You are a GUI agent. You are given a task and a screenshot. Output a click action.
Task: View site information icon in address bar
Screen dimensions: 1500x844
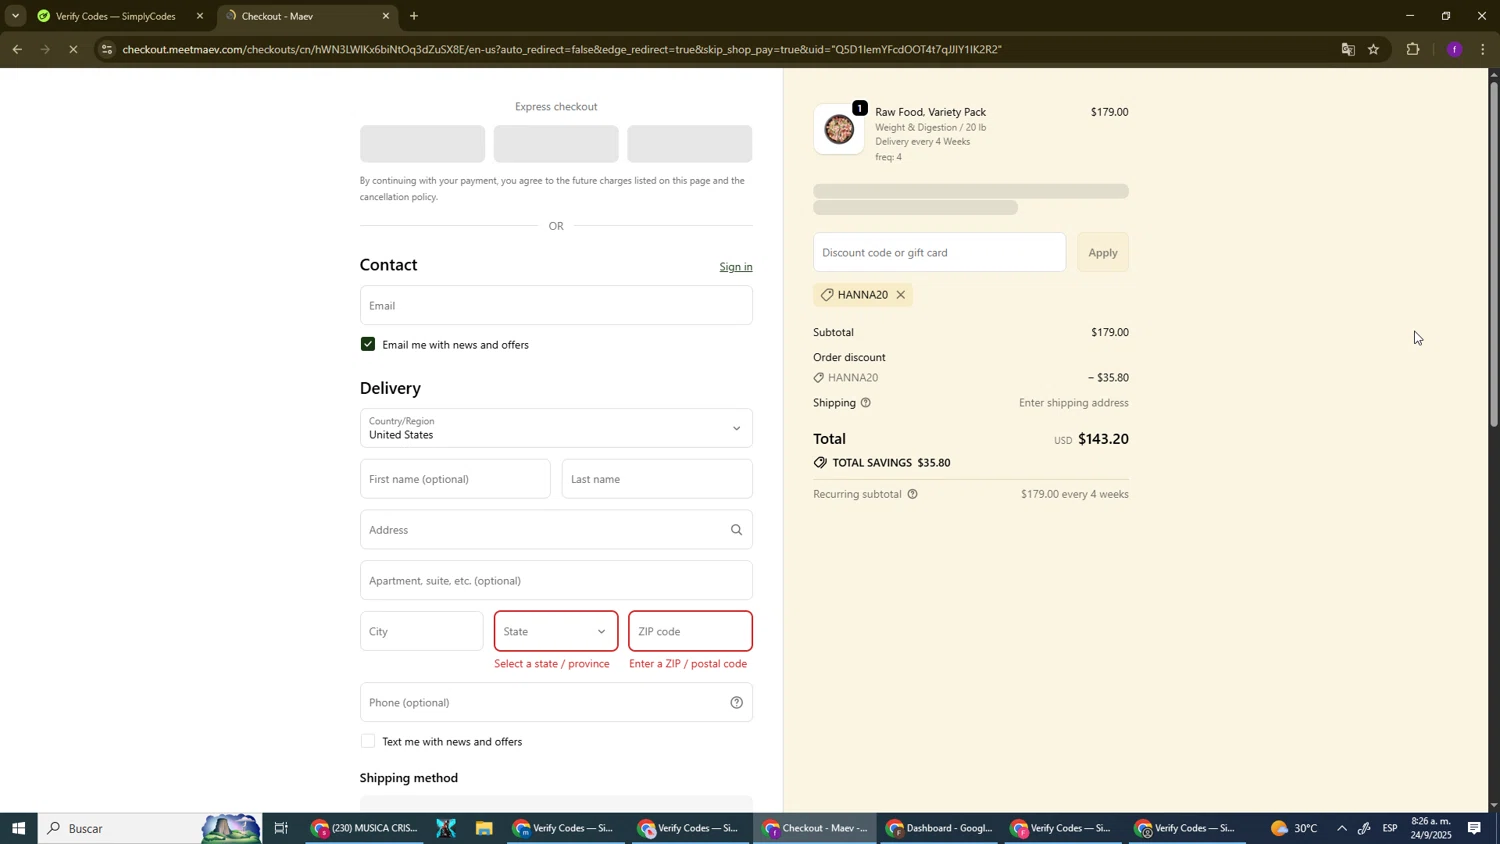point(107,49)
